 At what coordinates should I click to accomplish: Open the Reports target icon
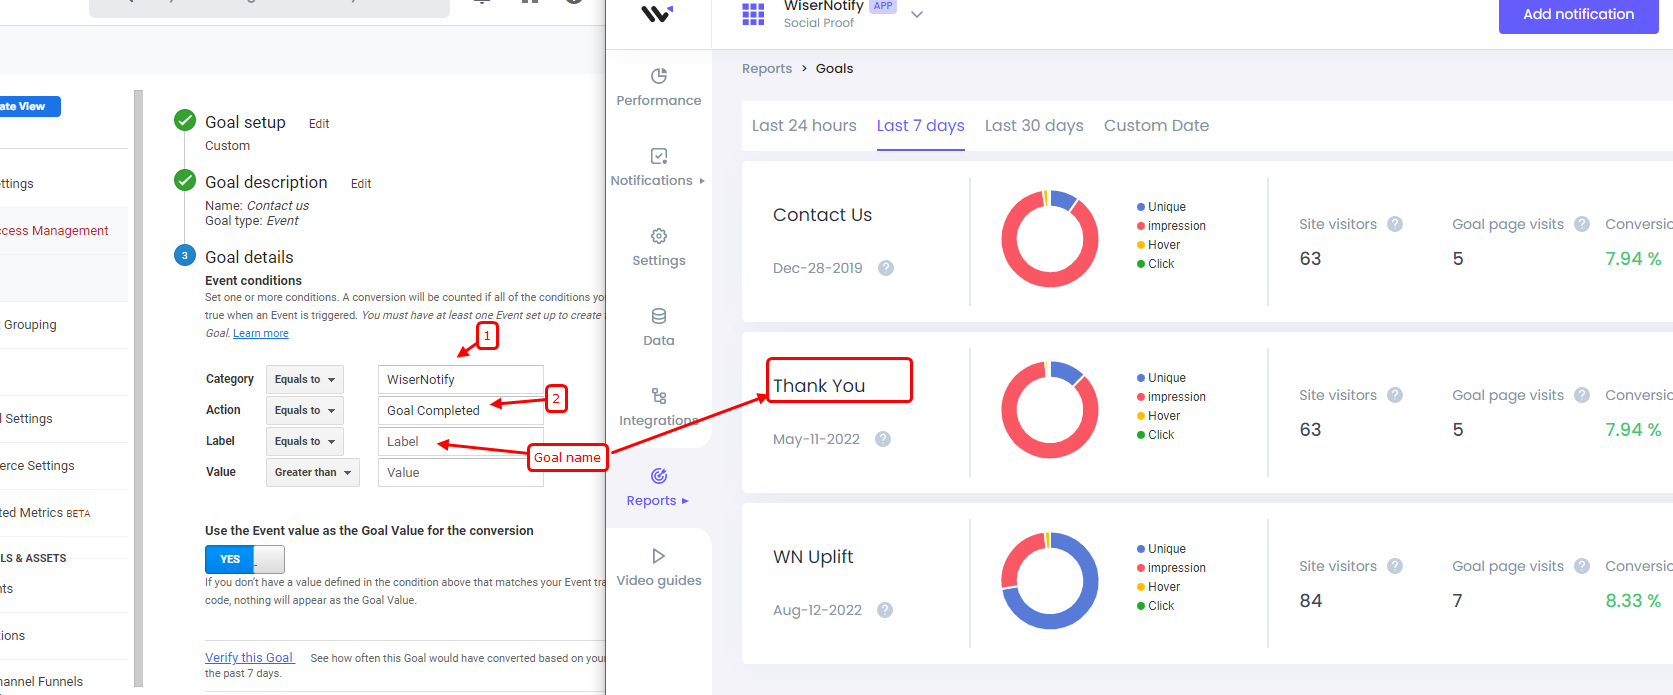pyautogui.click(x=659, y=476)
